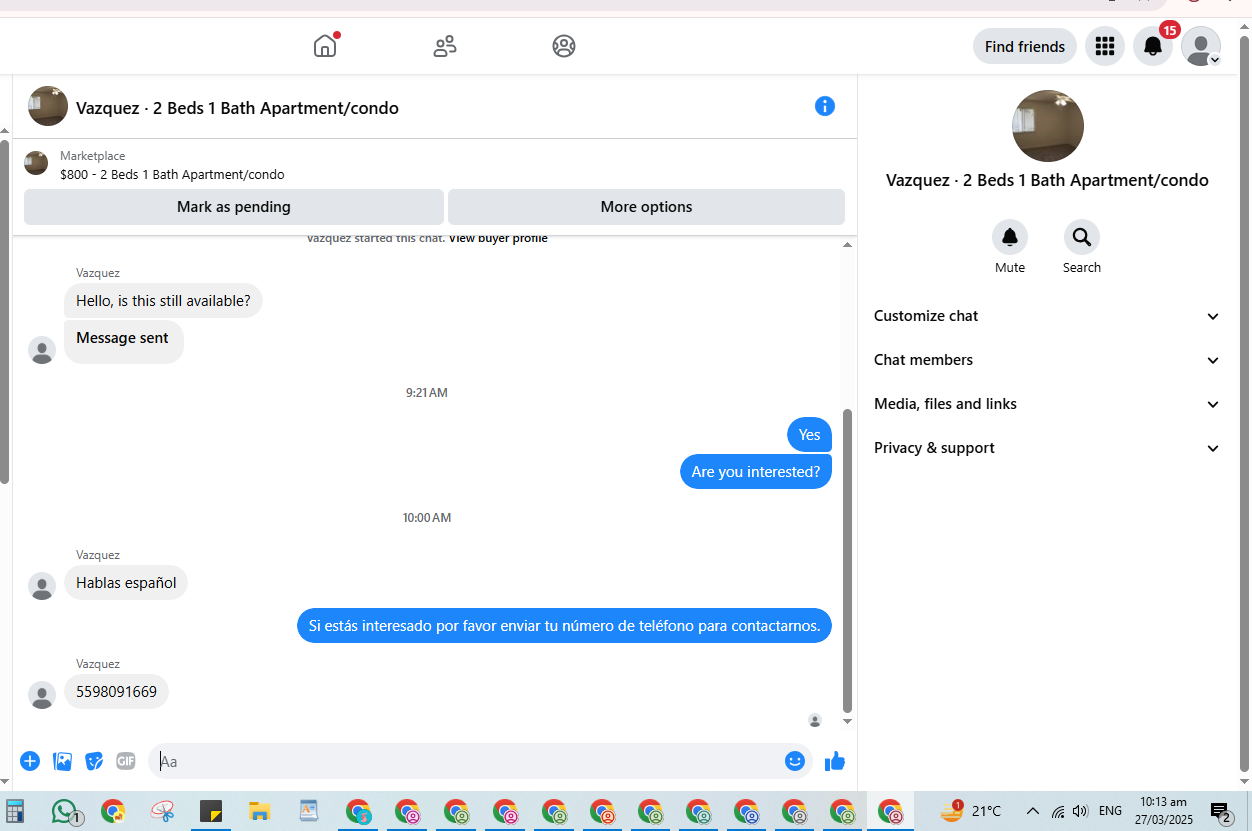The width and height of the screenshot is (1252, 831).
Task: Attach a photo using the image icon
Action: (x=62, y=761)
